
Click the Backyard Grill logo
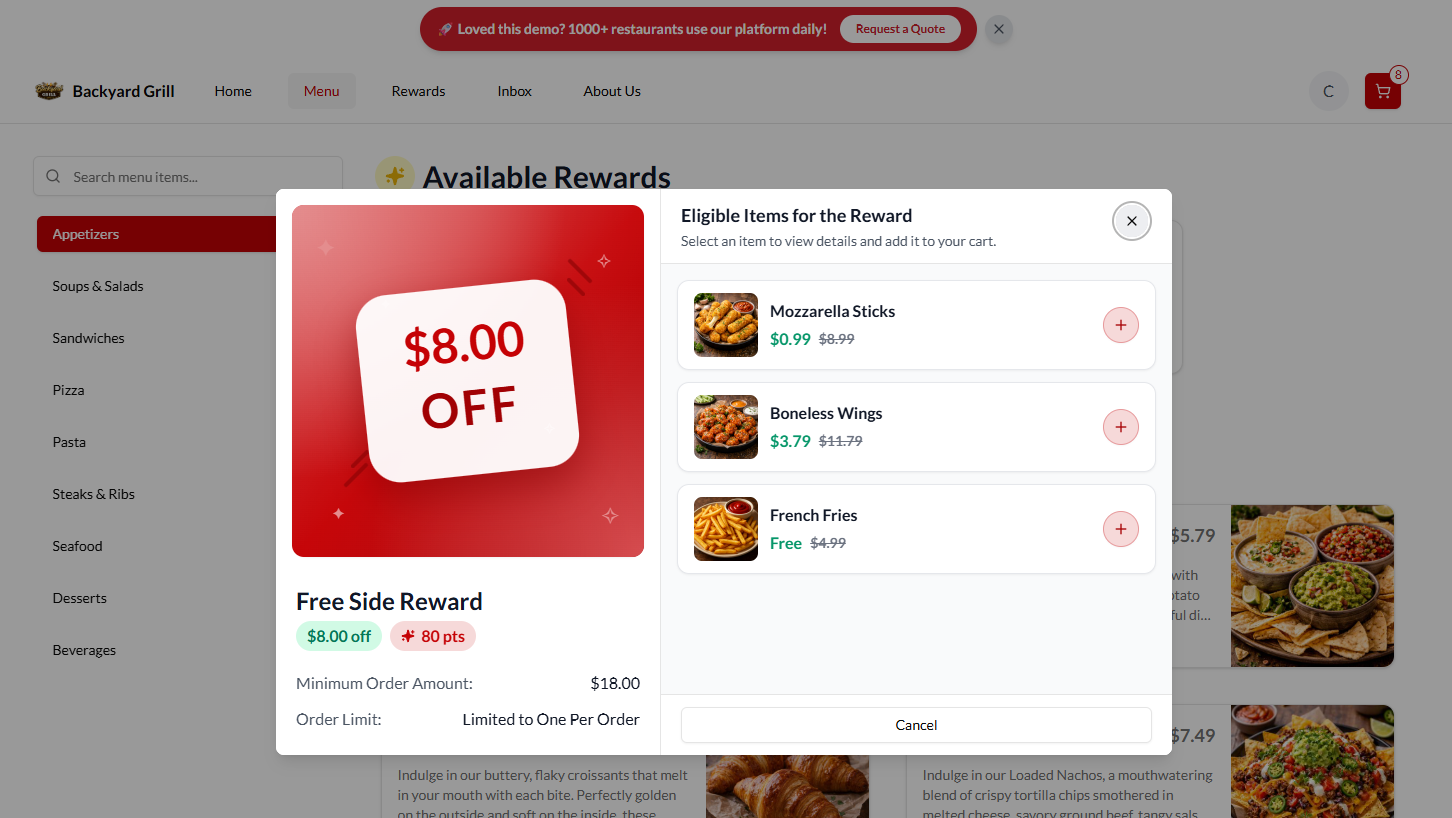(x=105, y=91)
